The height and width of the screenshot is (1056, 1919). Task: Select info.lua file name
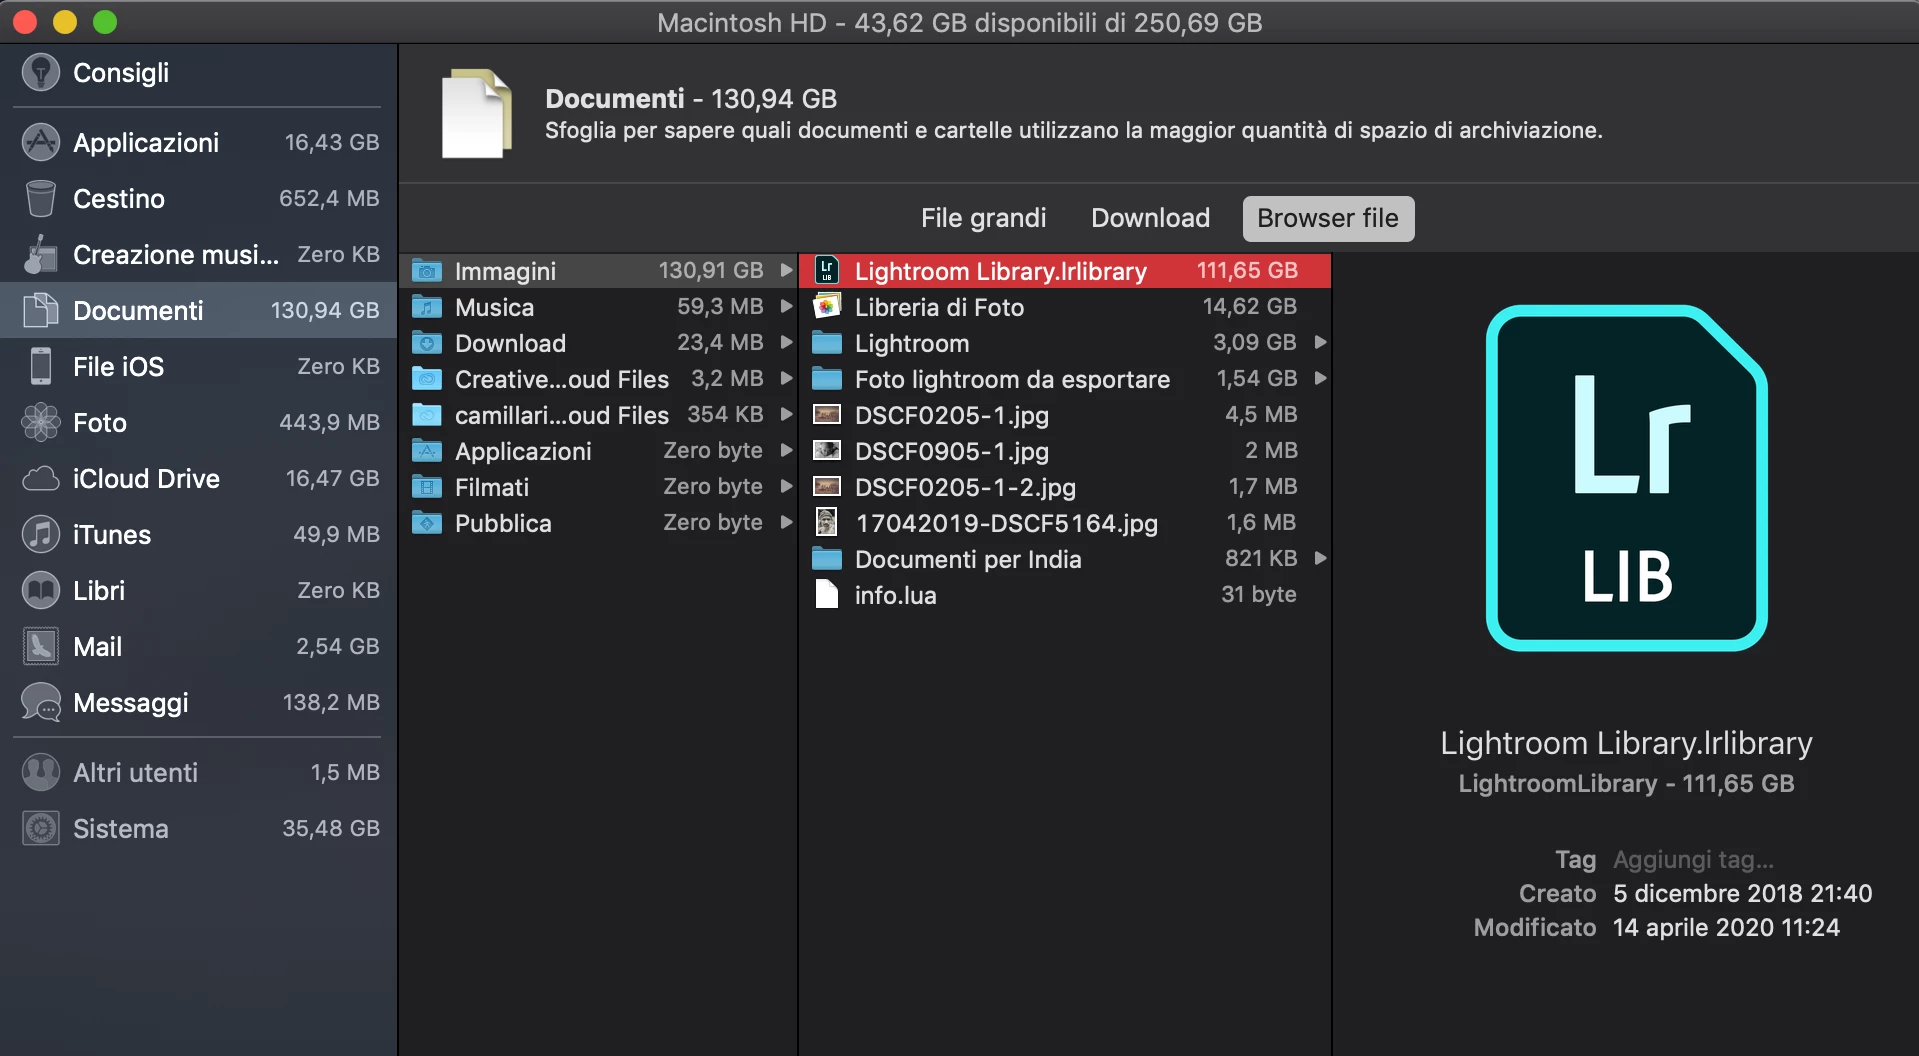click(x=895, y=595)
